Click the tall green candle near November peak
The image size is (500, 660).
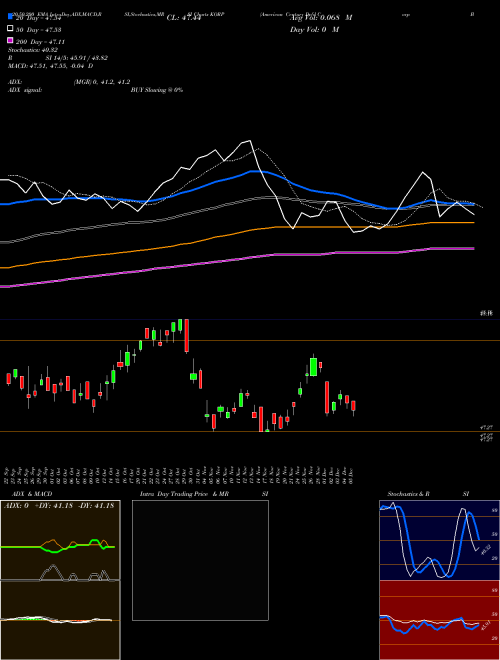(313, 366)
